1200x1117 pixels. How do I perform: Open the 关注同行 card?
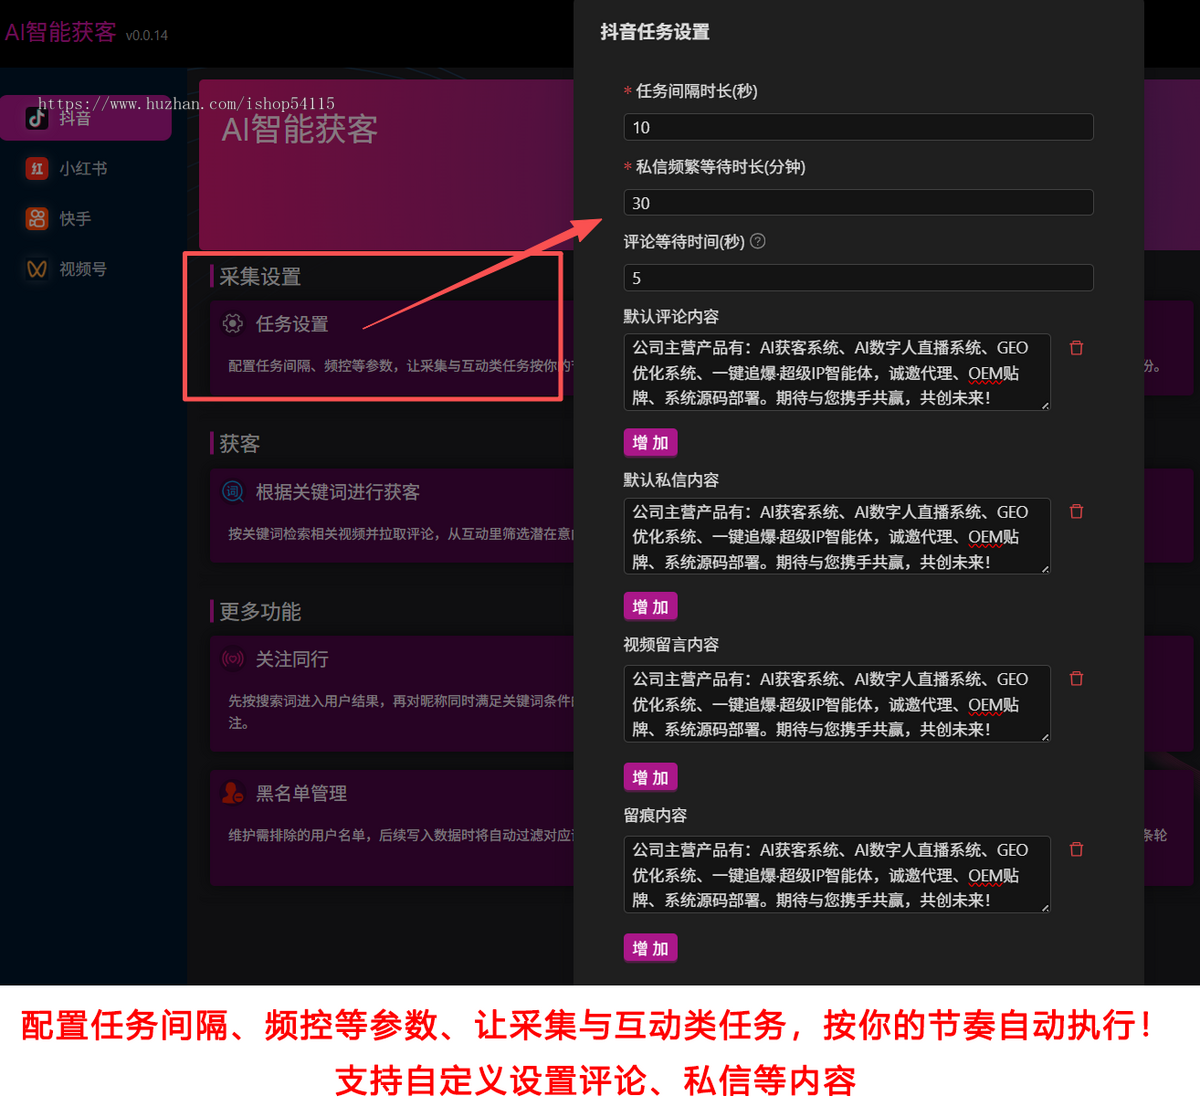pos(392,693)
